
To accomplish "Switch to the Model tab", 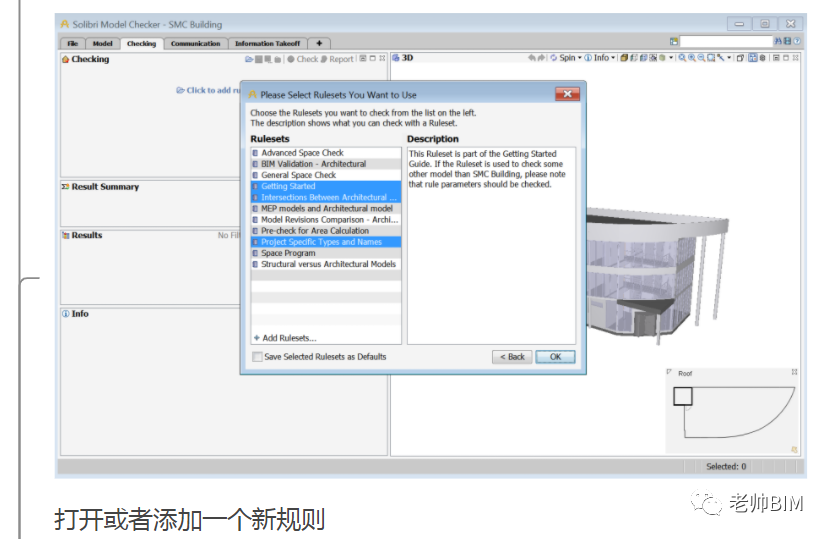I will click(x=102, y=43).
